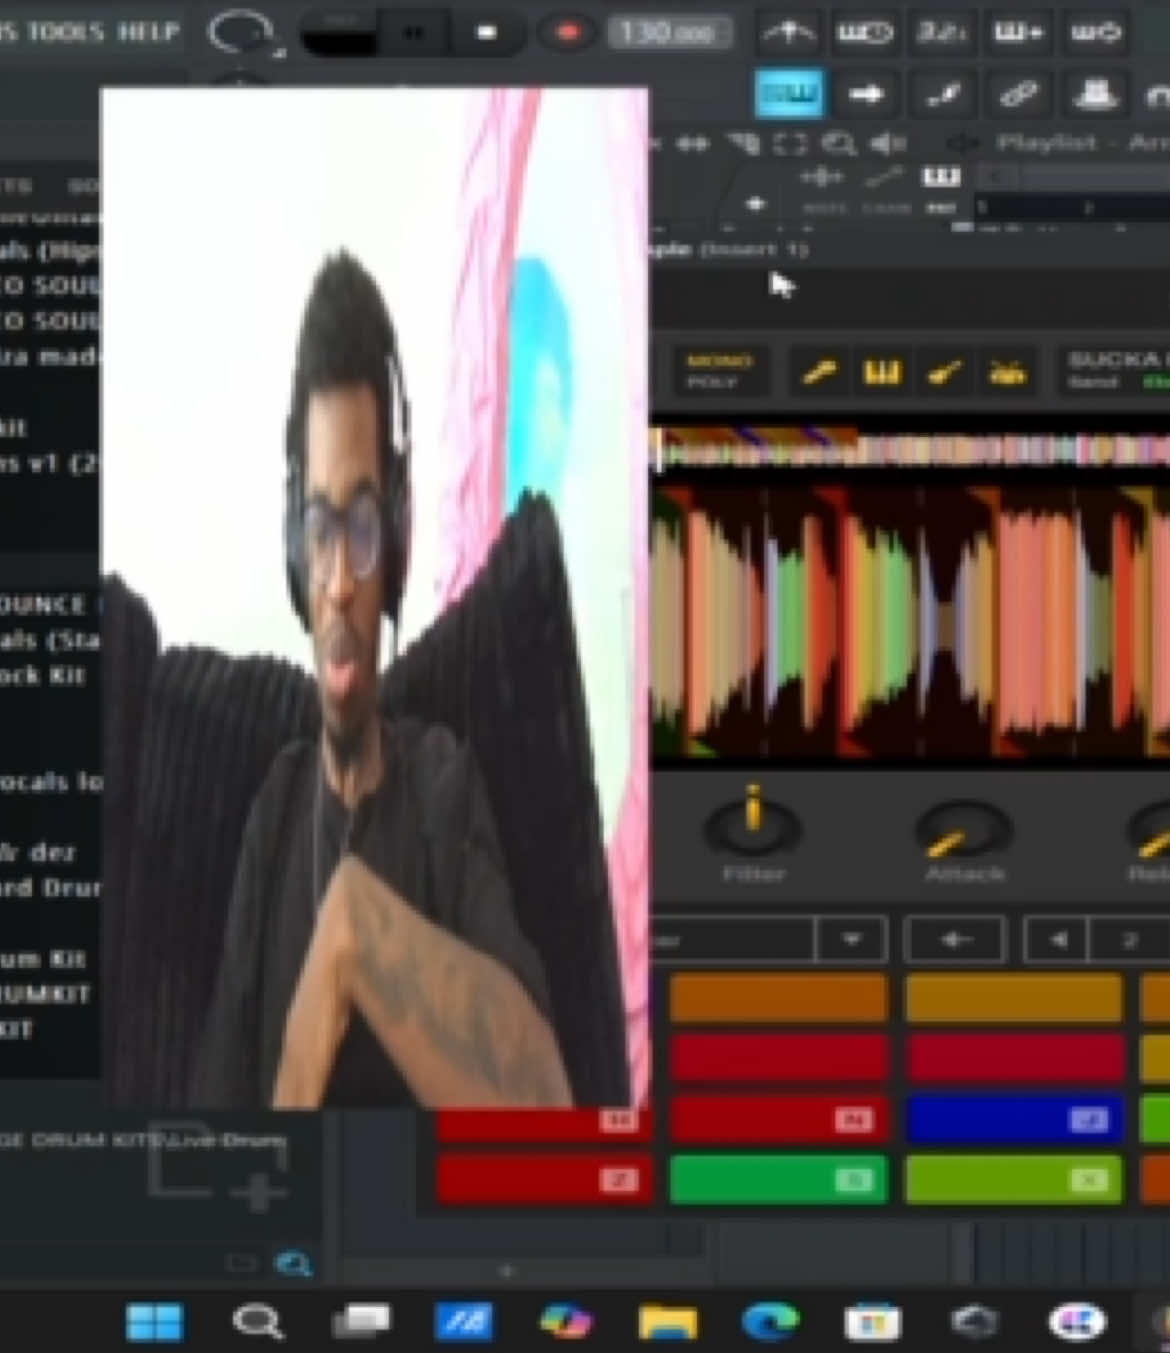Image resolution: width=1170 pixels, height=1353 pixels.
Task: Toggle the highlighted blue piano keyboard toolbar icon
Action: [789, 94]
